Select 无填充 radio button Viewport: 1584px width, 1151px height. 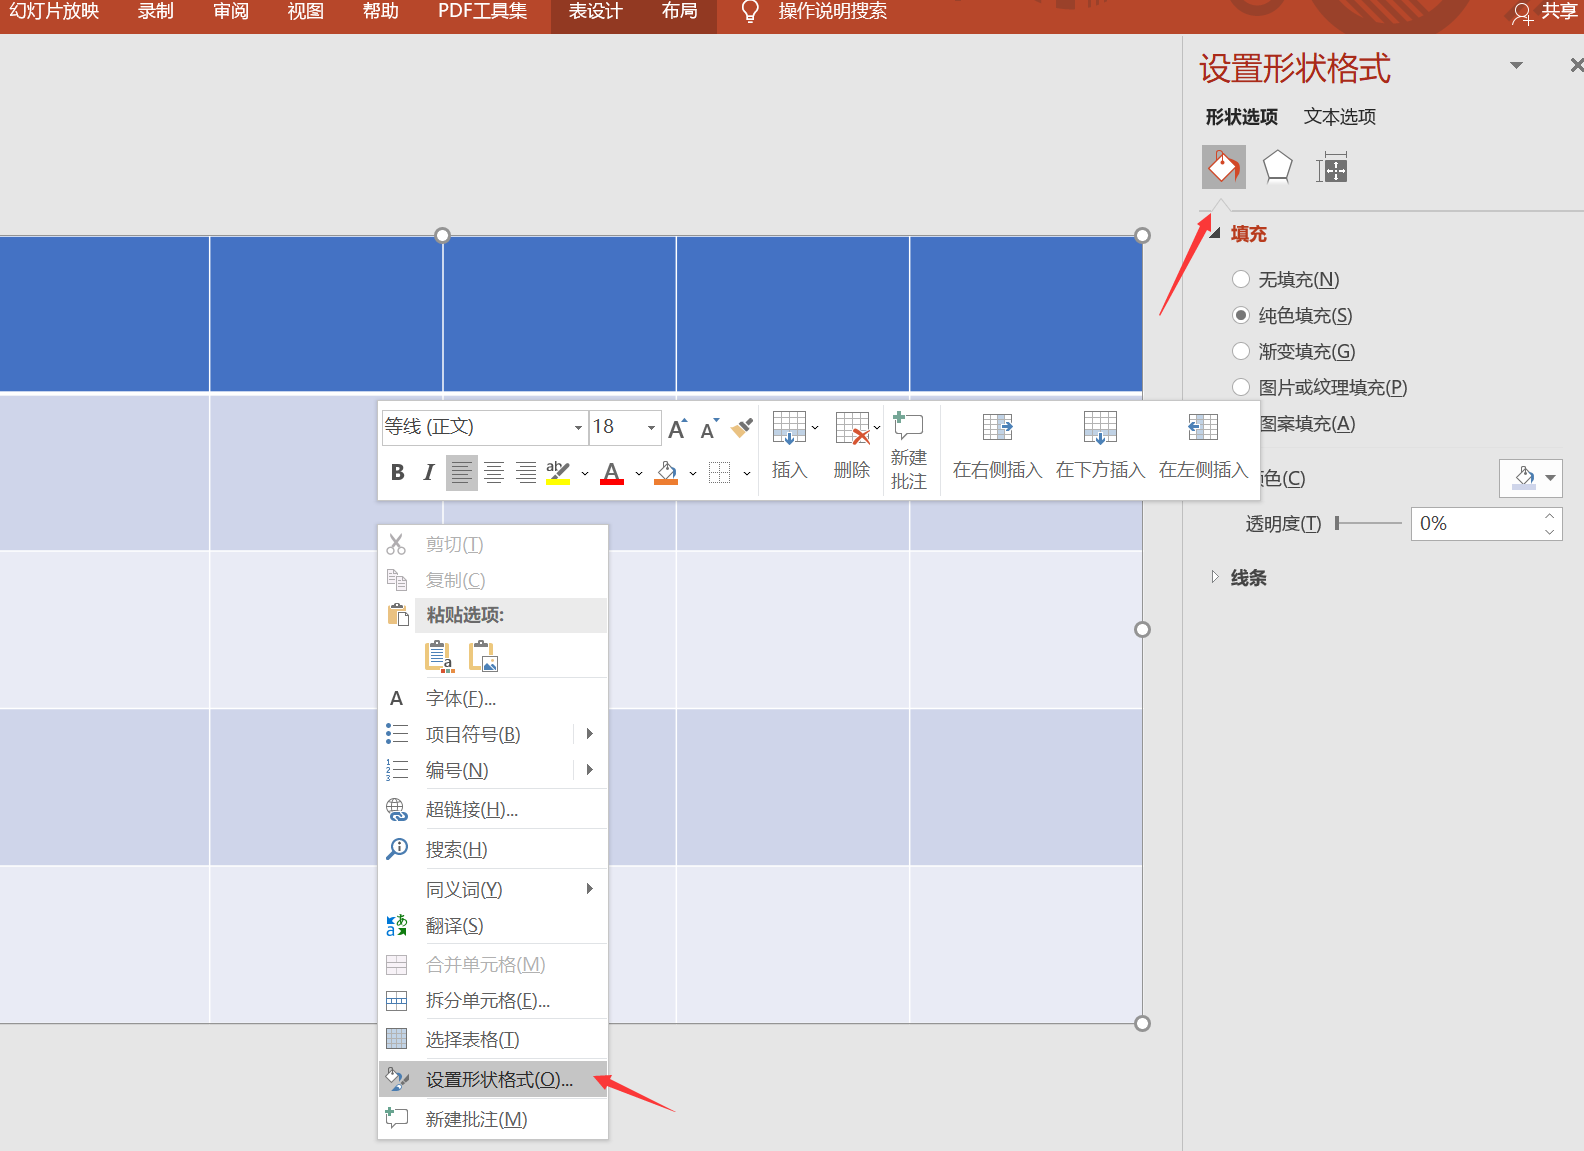click(x=1241, y=279)
